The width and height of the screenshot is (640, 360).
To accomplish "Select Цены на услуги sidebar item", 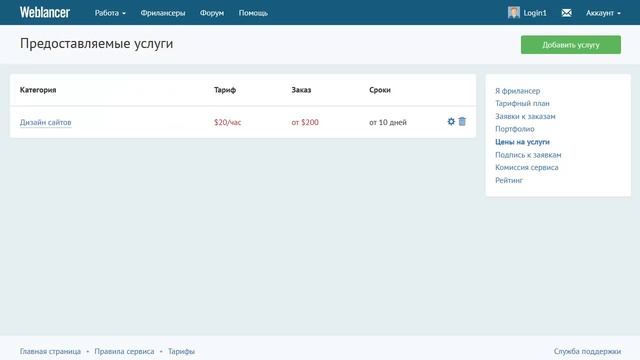I will click(x=522, y=142).
